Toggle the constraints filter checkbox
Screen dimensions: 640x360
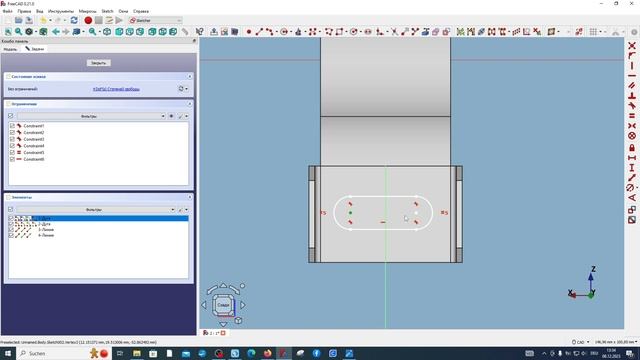[11, 116]
